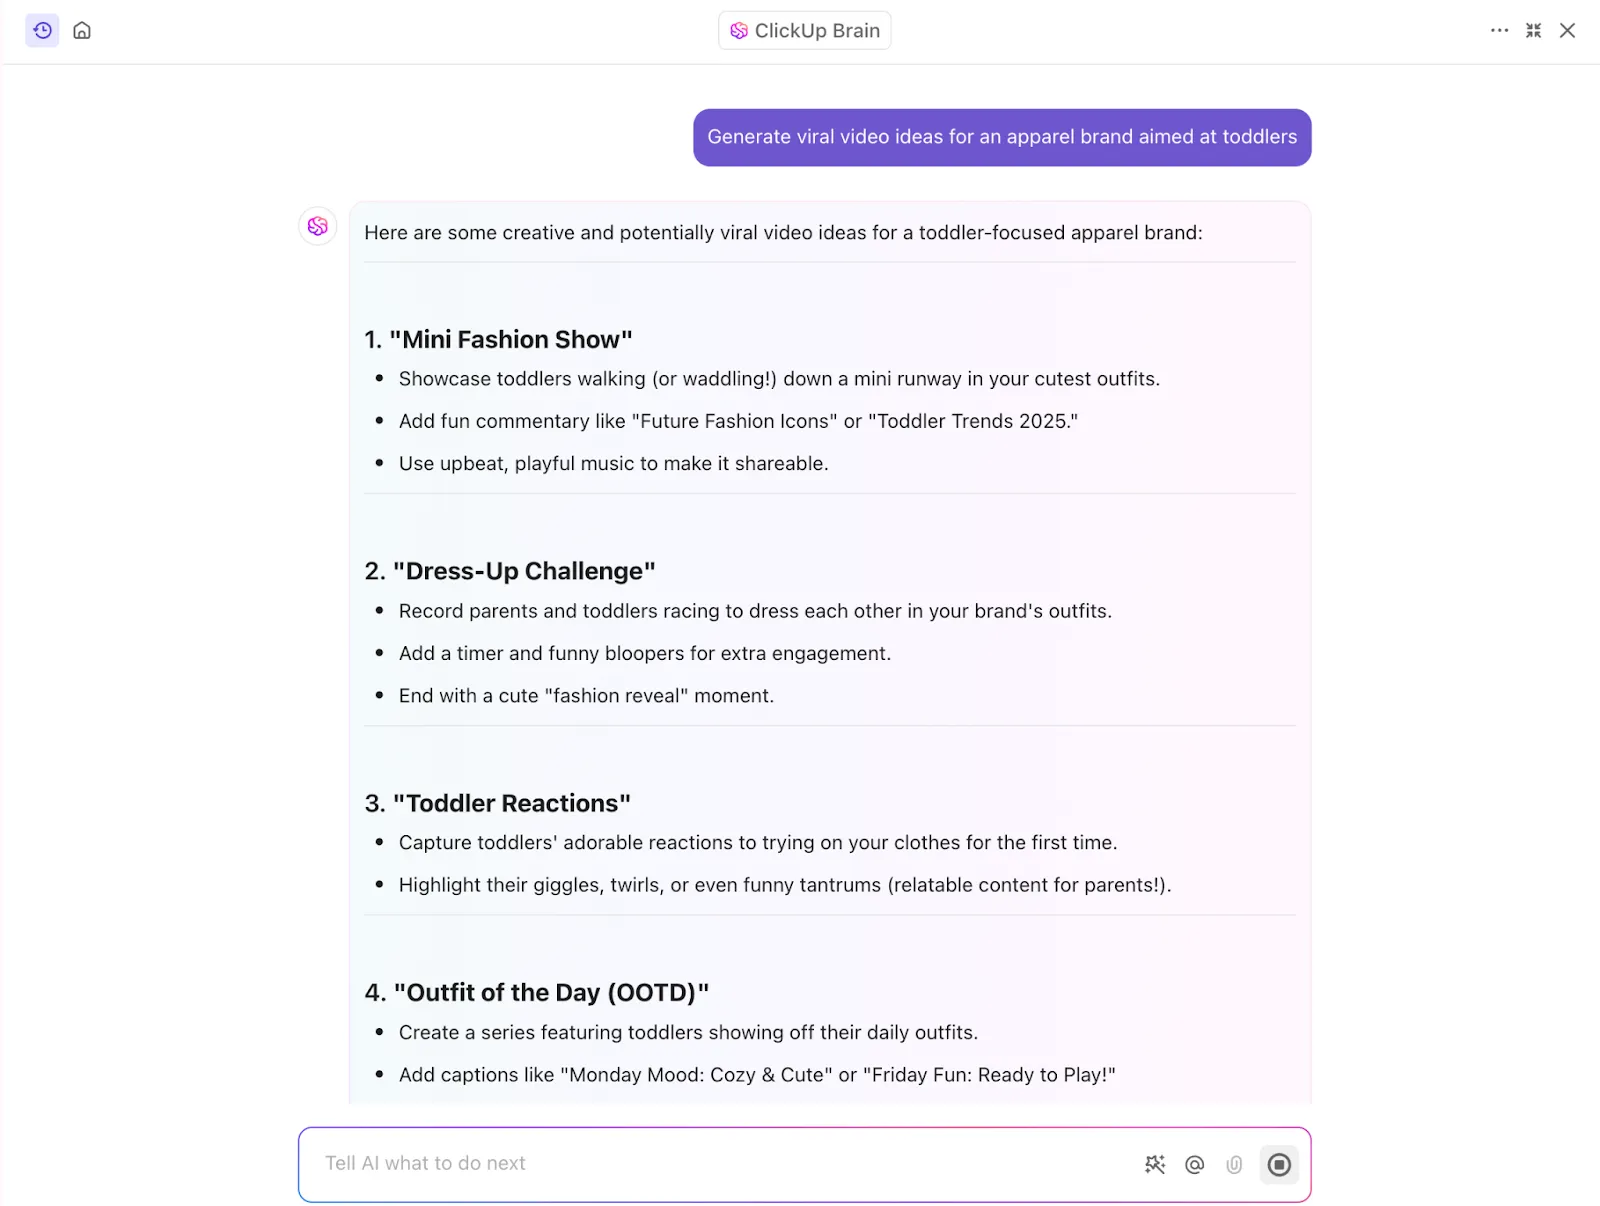The image size is (1600, 1206).
Task: Attach a file with paperclip icon
Action: (x=1234, y=1164)
